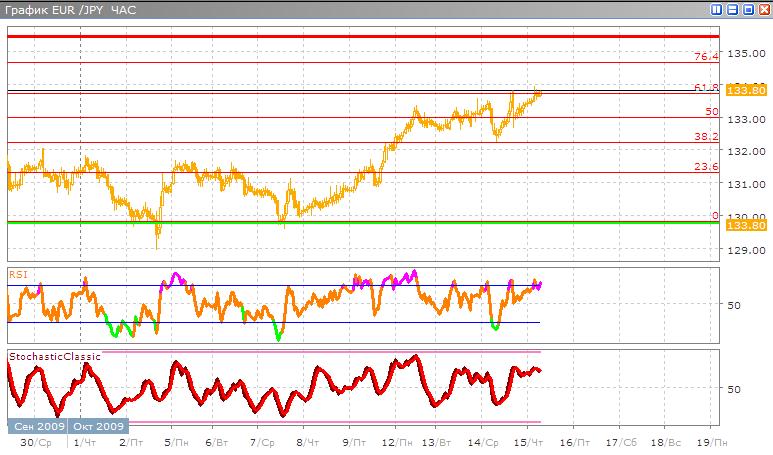Maximize the EUR/JPY chart window

coord(747,9)
